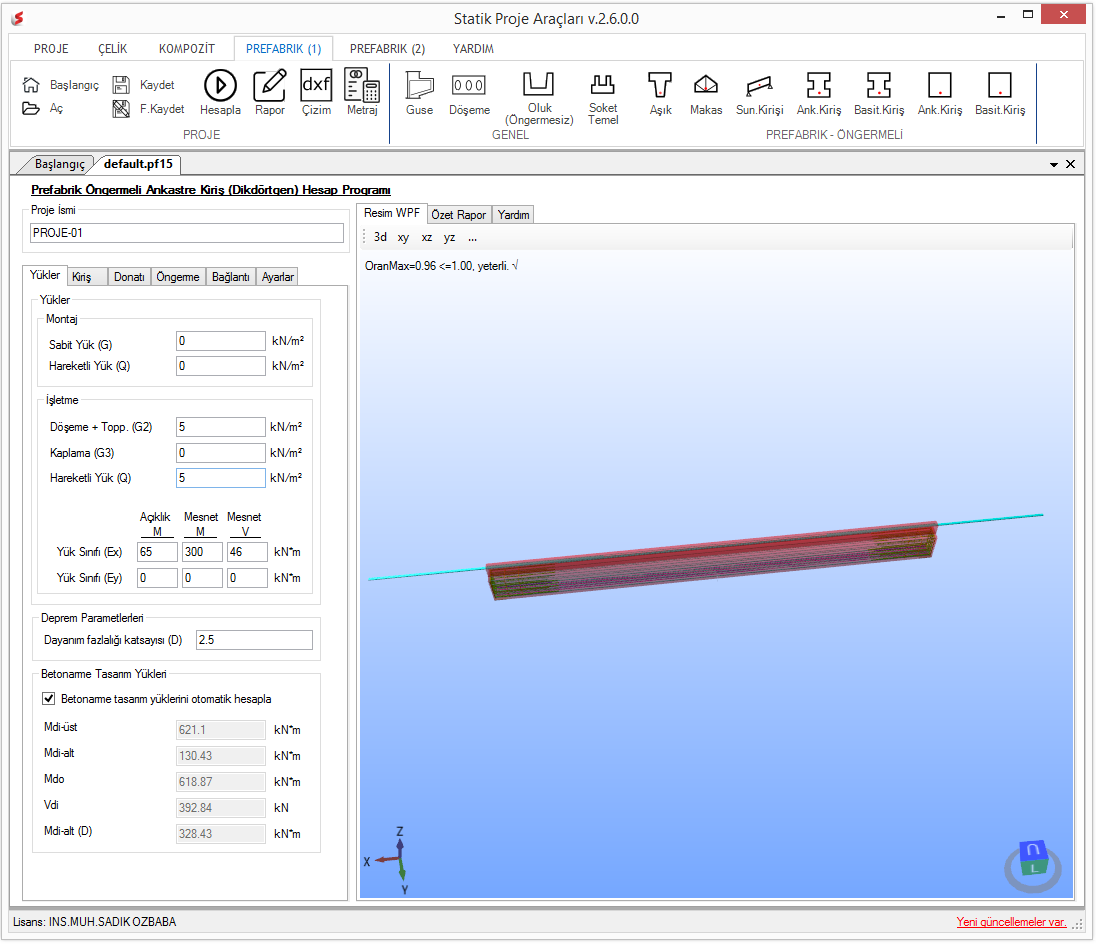Click the İşletme Hareketli Yük (Q) field

point(220,478)
